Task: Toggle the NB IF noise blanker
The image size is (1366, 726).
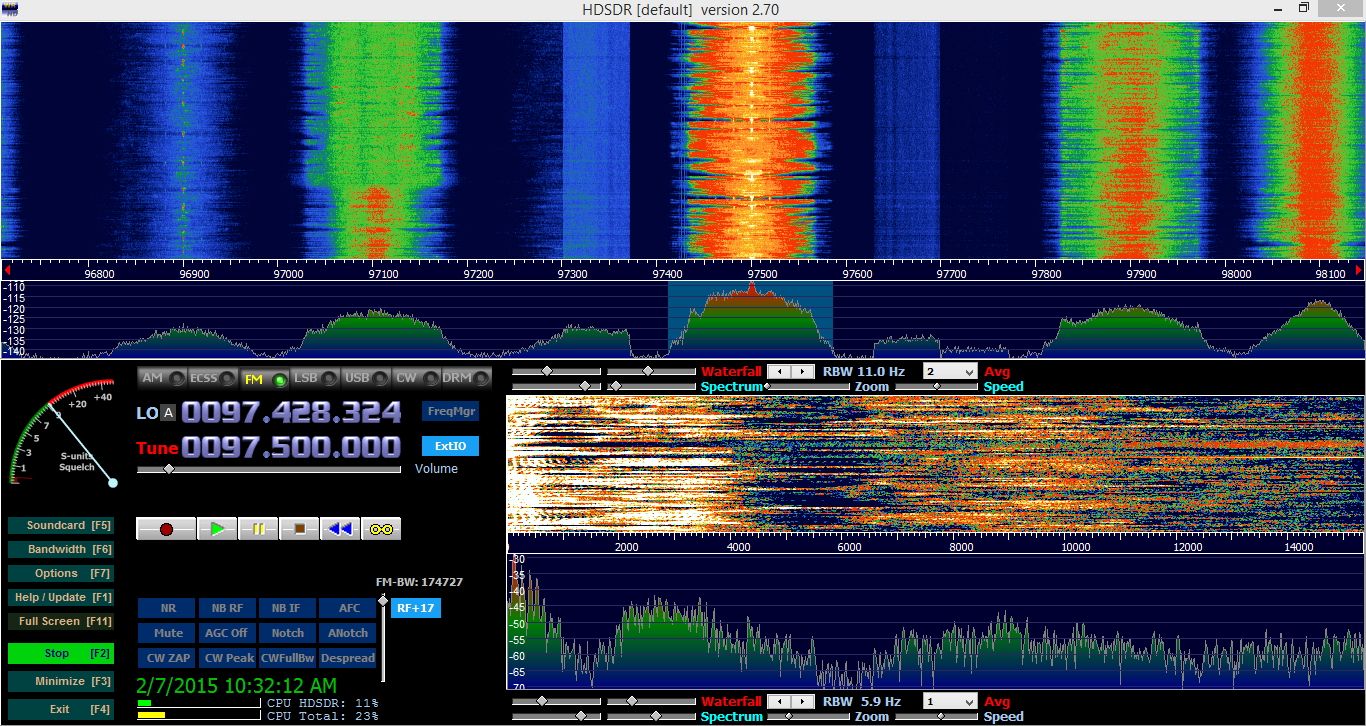Action: click(287, 608)
